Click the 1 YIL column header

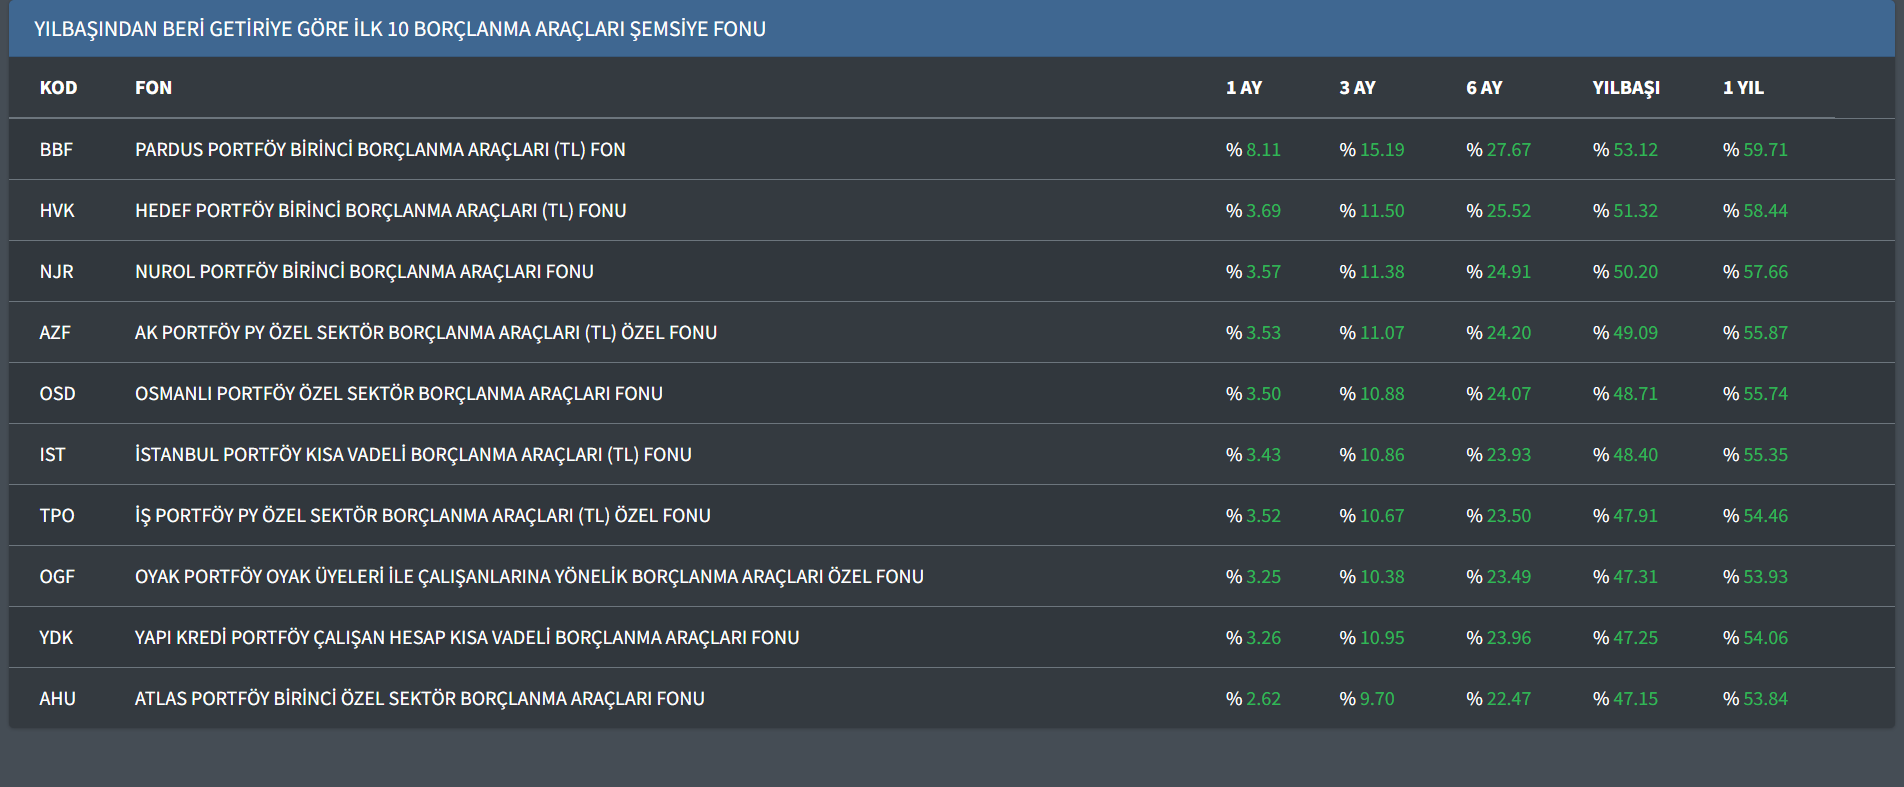coord(1743,88)
